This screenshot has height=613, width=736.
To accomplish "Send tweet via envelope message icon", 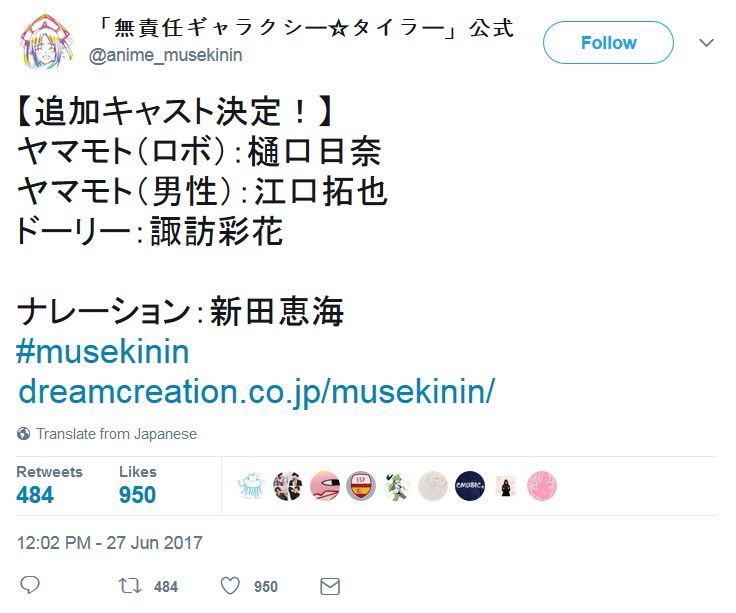I will (330, 586).
